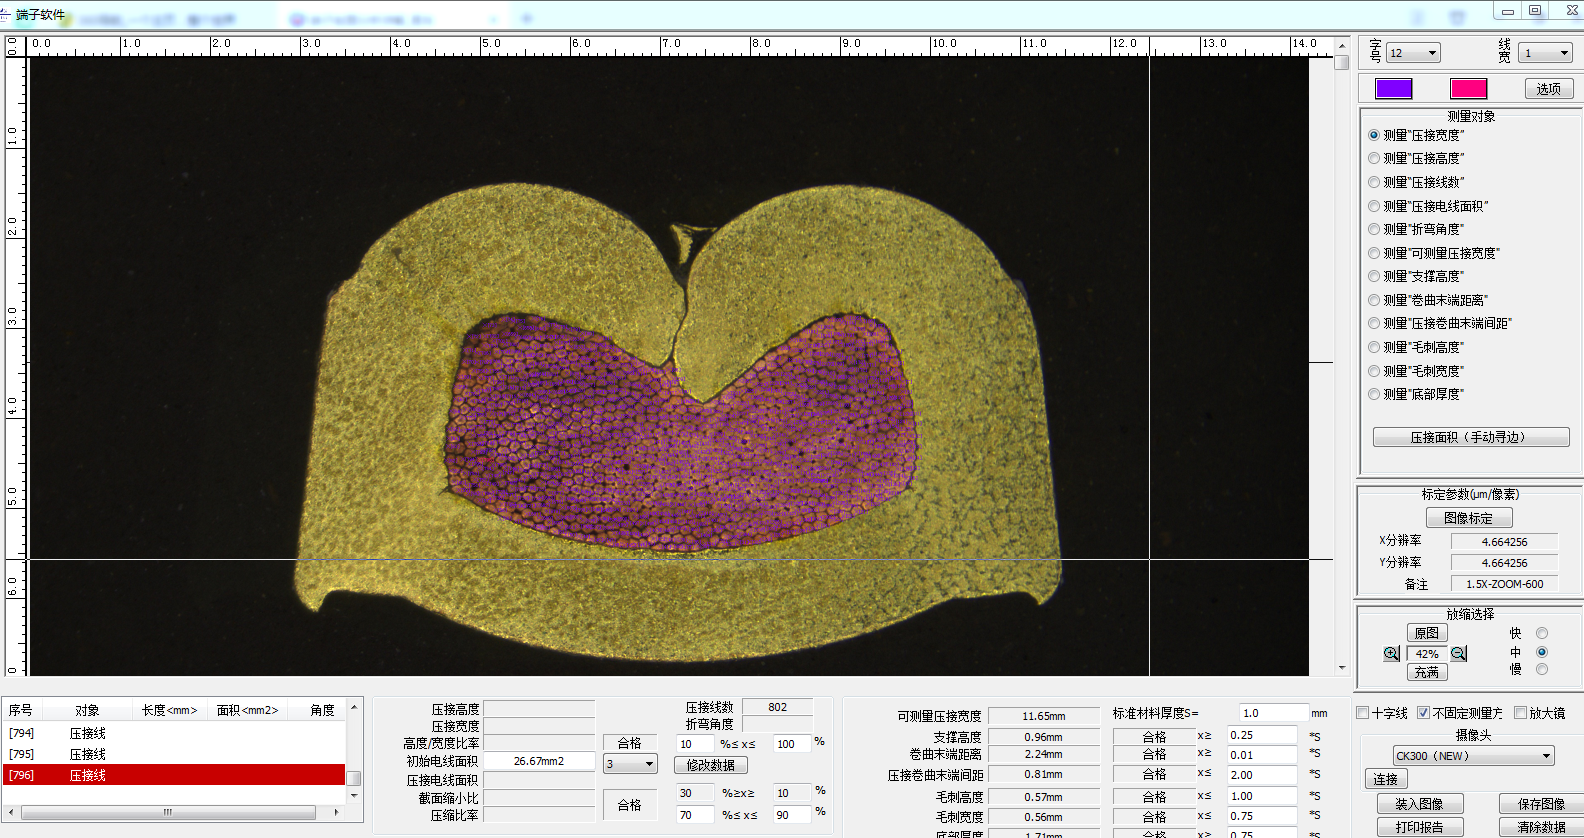Click the 长度<mm> column header
This screenshot has width=1584, height=838.
coord(169,710)
